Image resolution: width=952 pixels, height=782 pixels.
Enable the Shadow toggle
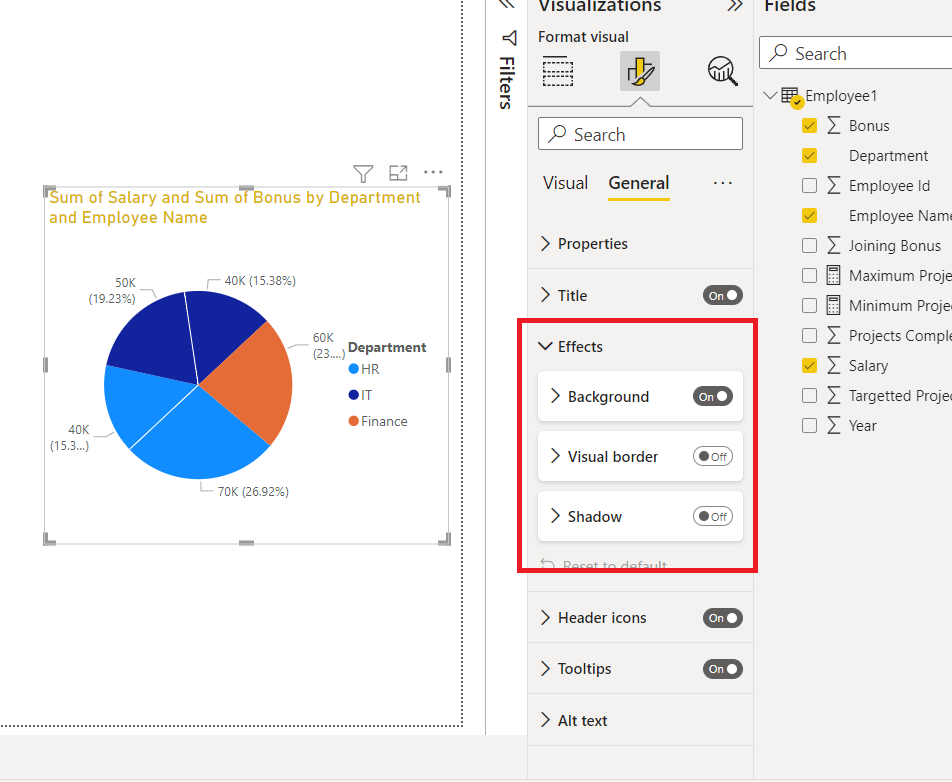pyautogui.click(x=713, y=517)
